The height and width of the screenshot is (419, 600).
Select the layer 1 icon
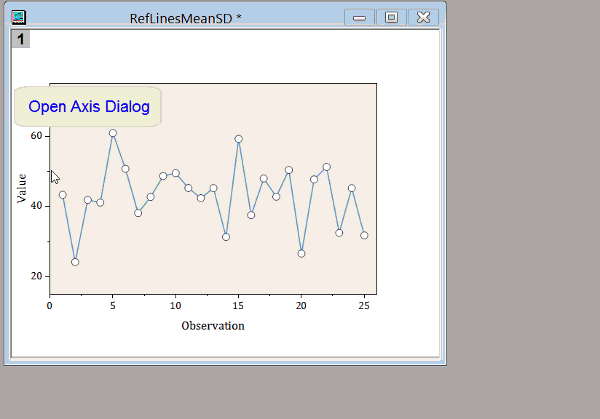coord(20,39)
